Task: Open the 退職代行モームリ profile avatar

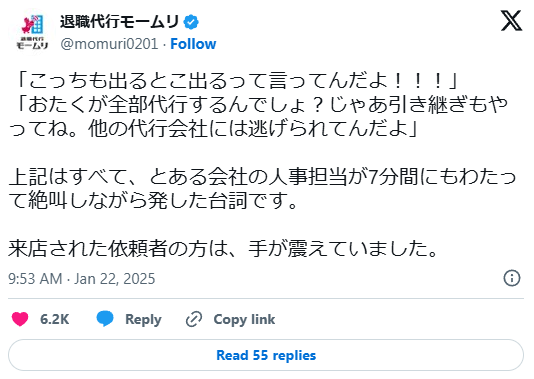Action: point(32,32)
